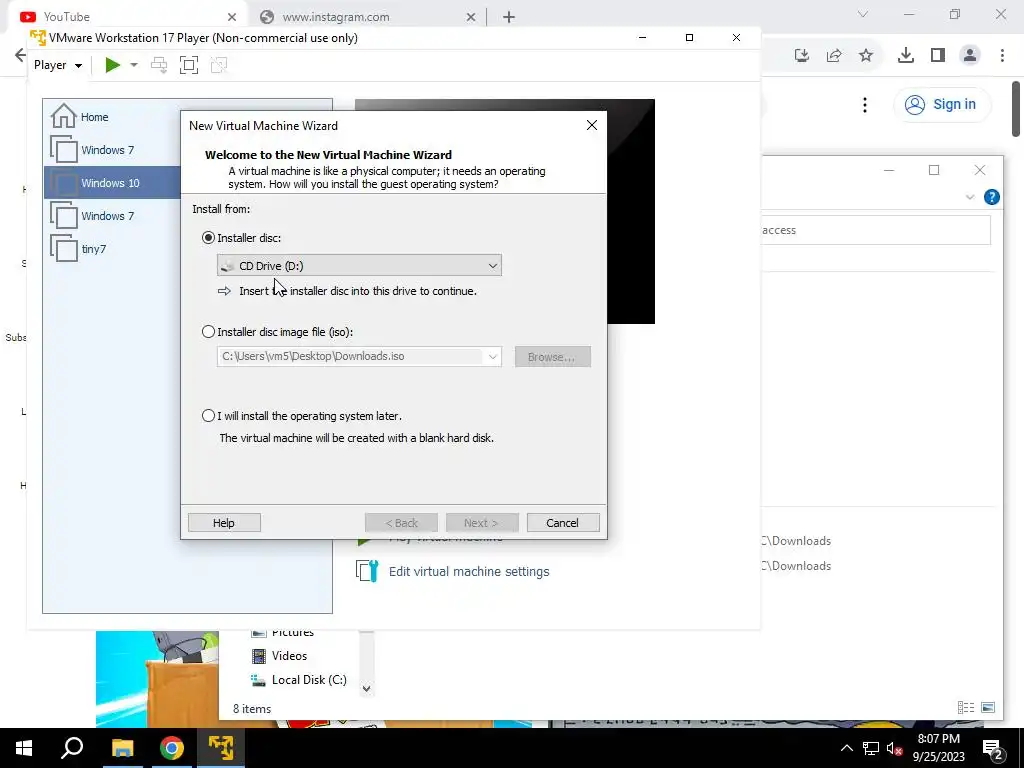Click Chrome install app icon in address bar

(x=802, y=56)
